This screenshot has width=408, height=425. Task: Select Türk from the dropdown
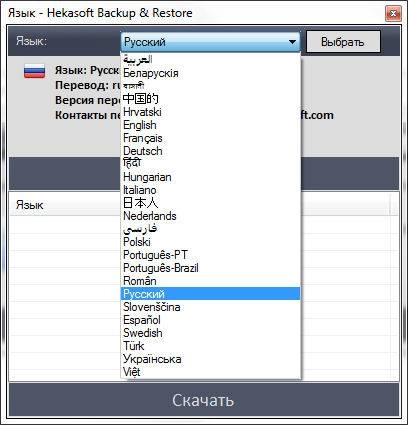pyautogui.click(x=211, y=346)
